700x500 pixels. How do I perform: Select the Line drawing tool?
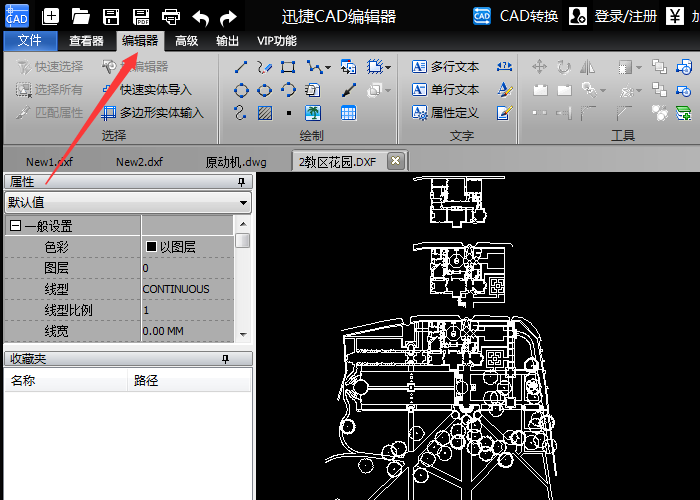click(241, 67)
